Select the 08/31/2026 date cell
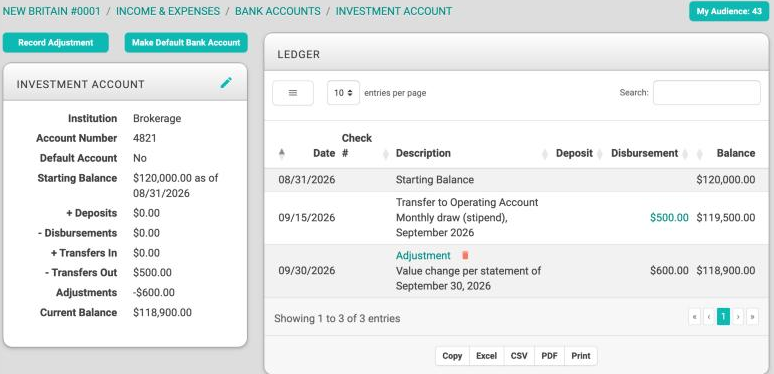Viewport: 774px width, 374px height. 307,180
